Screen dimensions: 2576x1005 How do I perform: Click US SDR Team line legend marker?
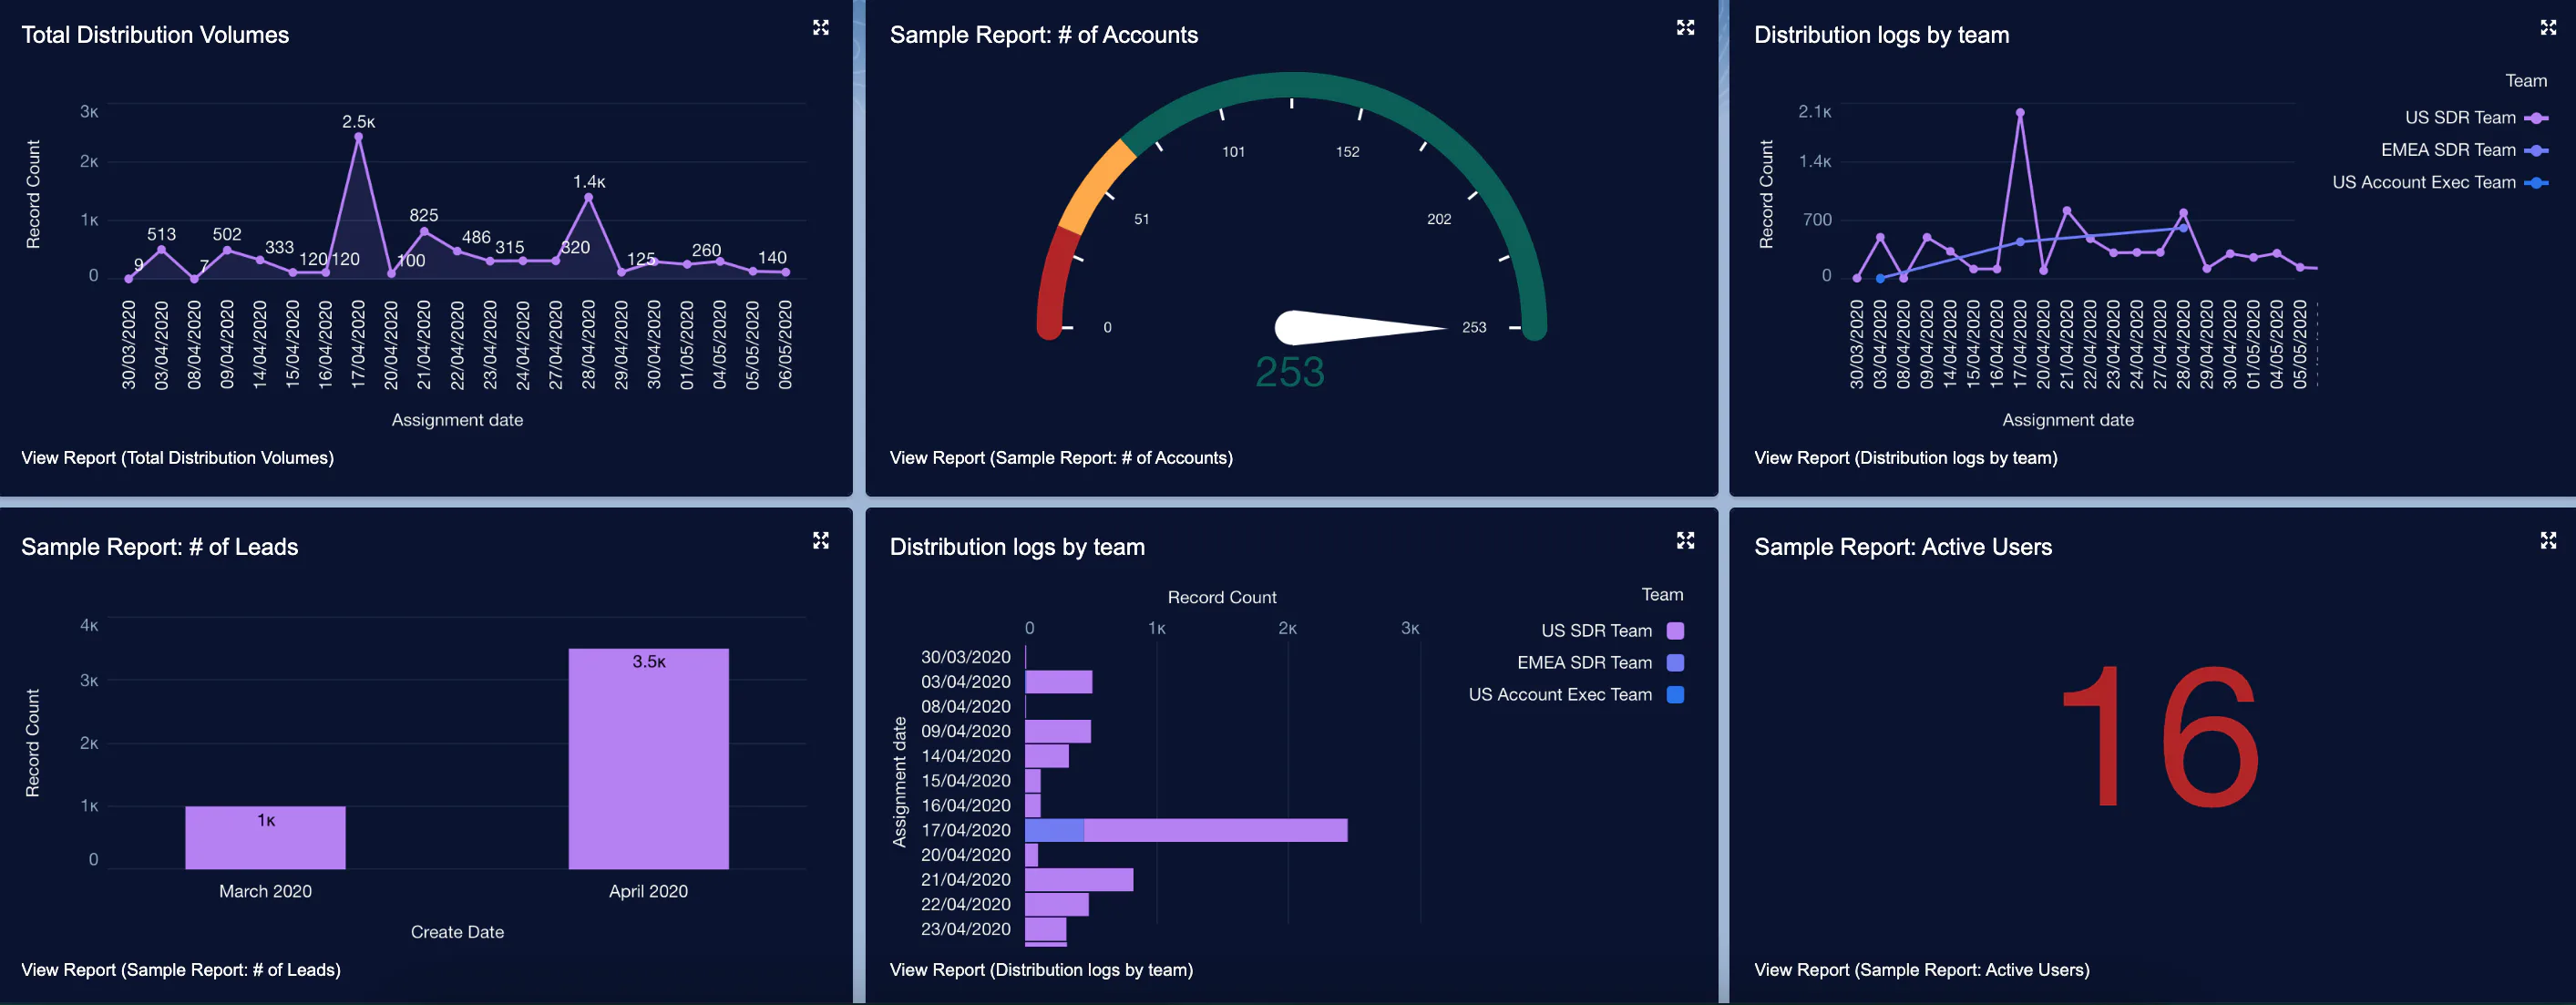coord(2536,118)
